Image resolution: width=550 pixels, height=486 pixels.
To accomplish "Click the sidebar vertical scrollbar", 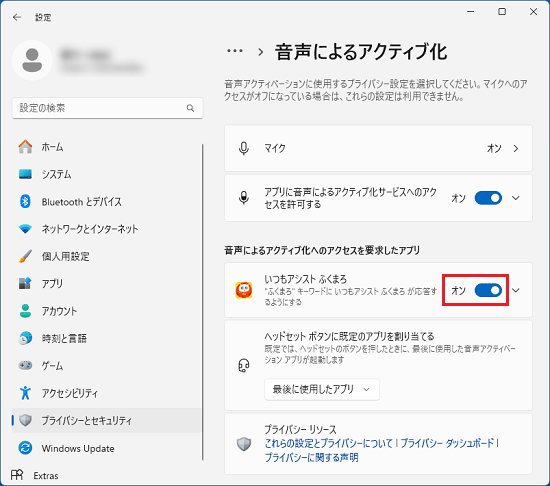I will [x=202, y=302].
